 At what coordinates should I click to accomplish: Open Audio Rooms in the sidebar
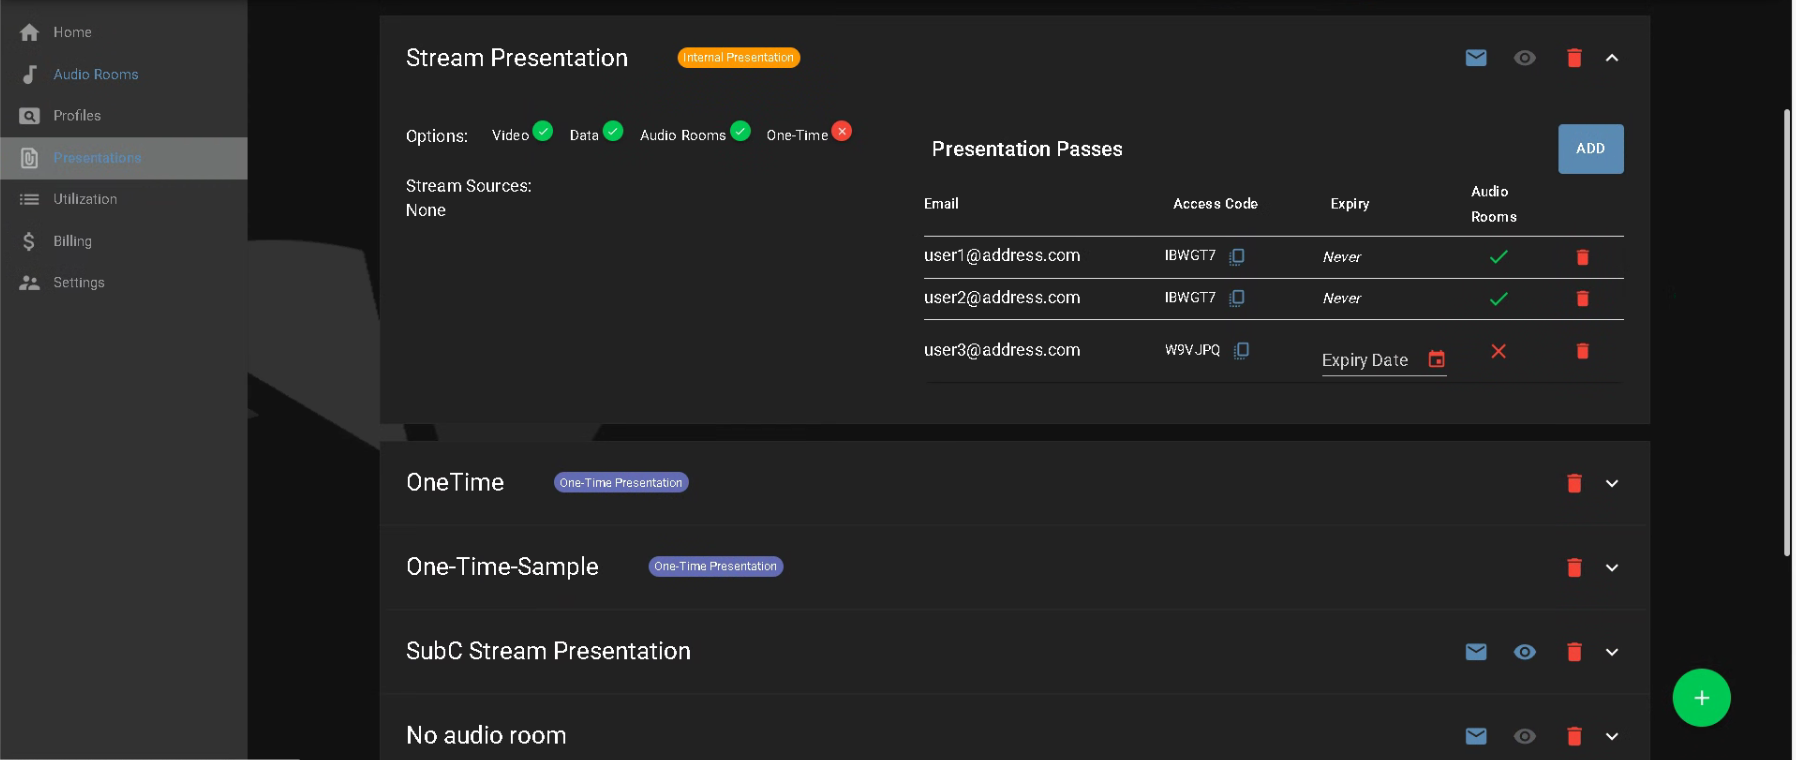[x=95, y=74]
